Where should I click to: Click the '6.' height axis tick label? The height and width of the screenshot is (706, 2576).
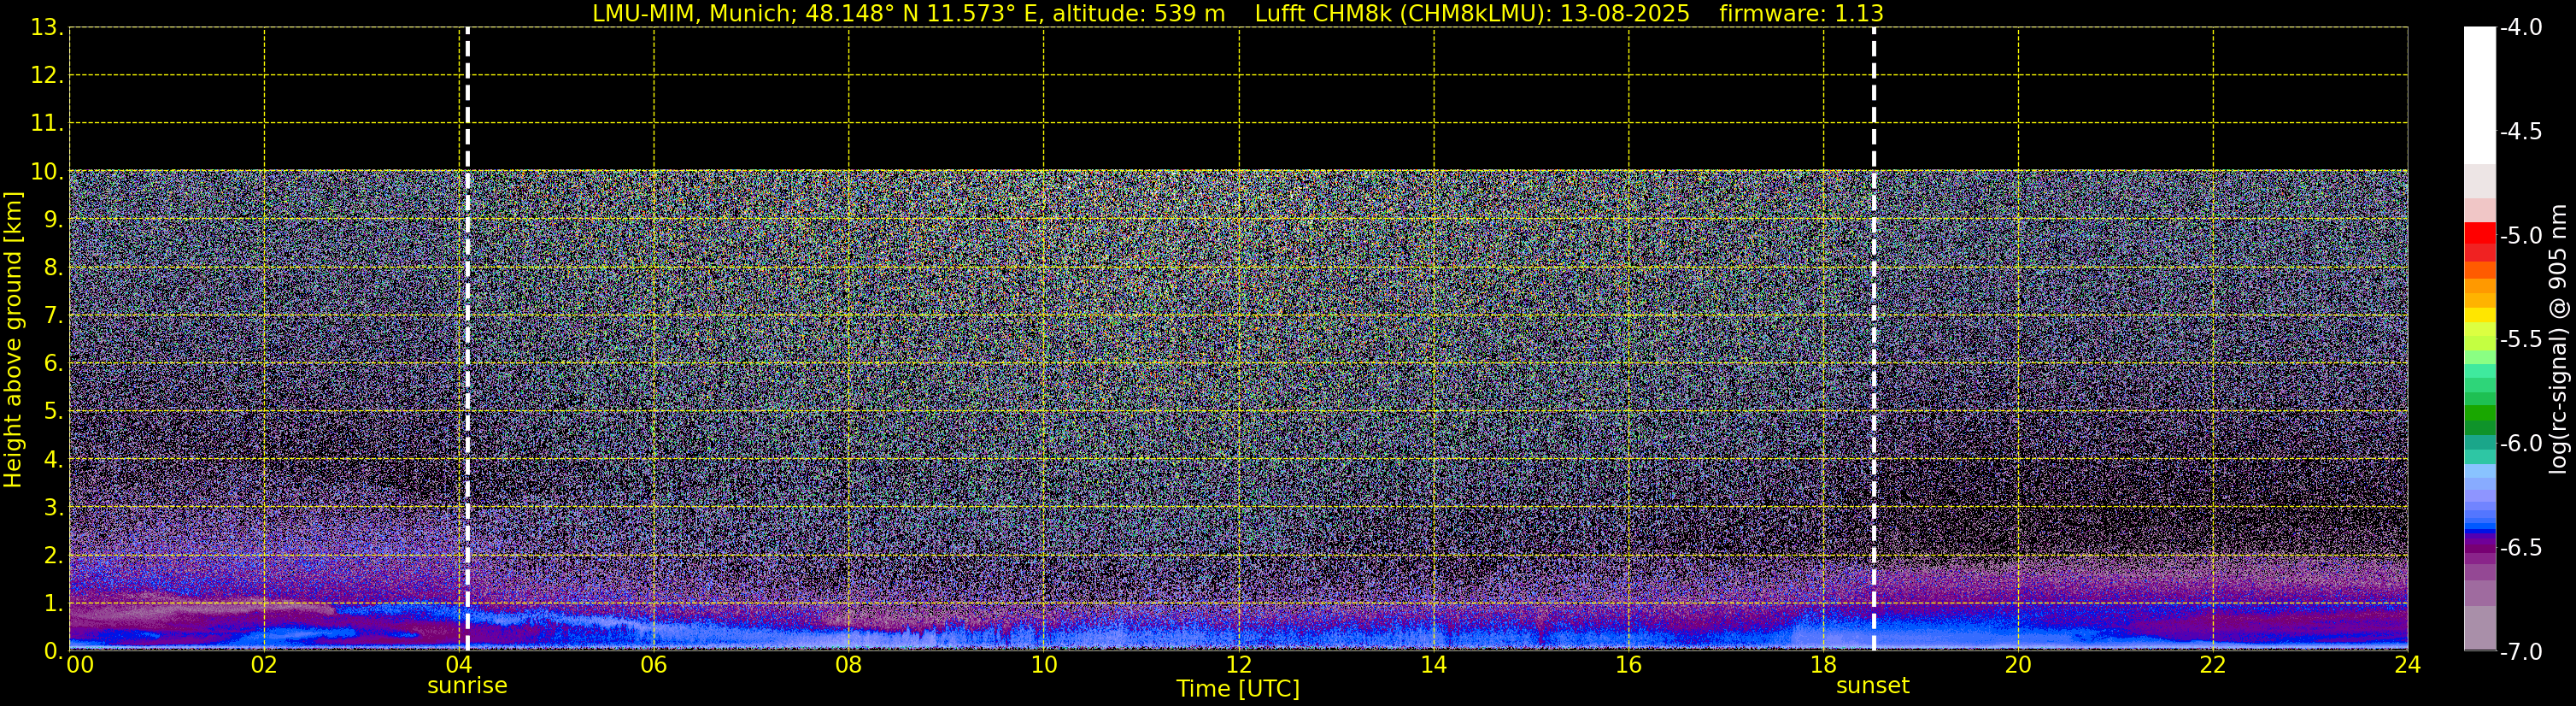click(x=52, y=364)
